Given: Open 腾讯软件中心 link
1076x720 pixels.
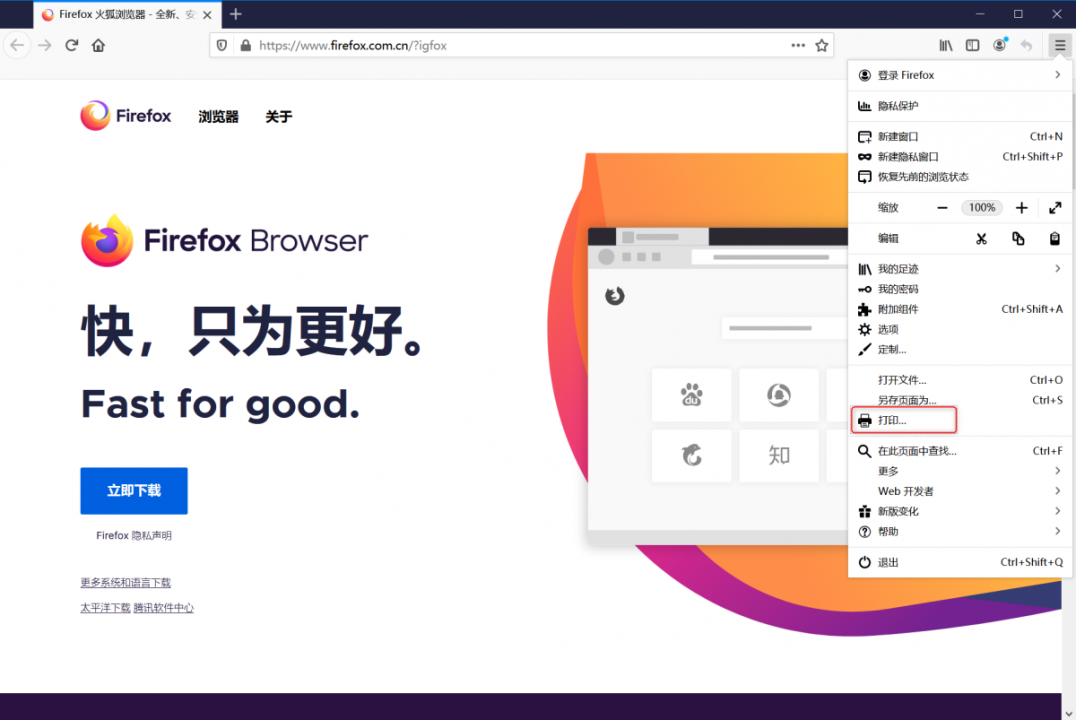Looking at the screenshot, I should click(x=163, y=607).
